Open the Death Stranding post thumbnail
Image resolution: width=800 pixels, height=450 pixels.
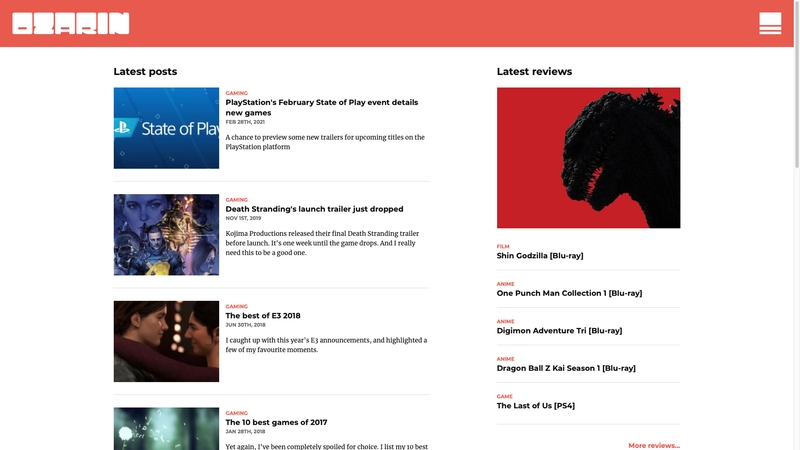(x=166, y=235)
